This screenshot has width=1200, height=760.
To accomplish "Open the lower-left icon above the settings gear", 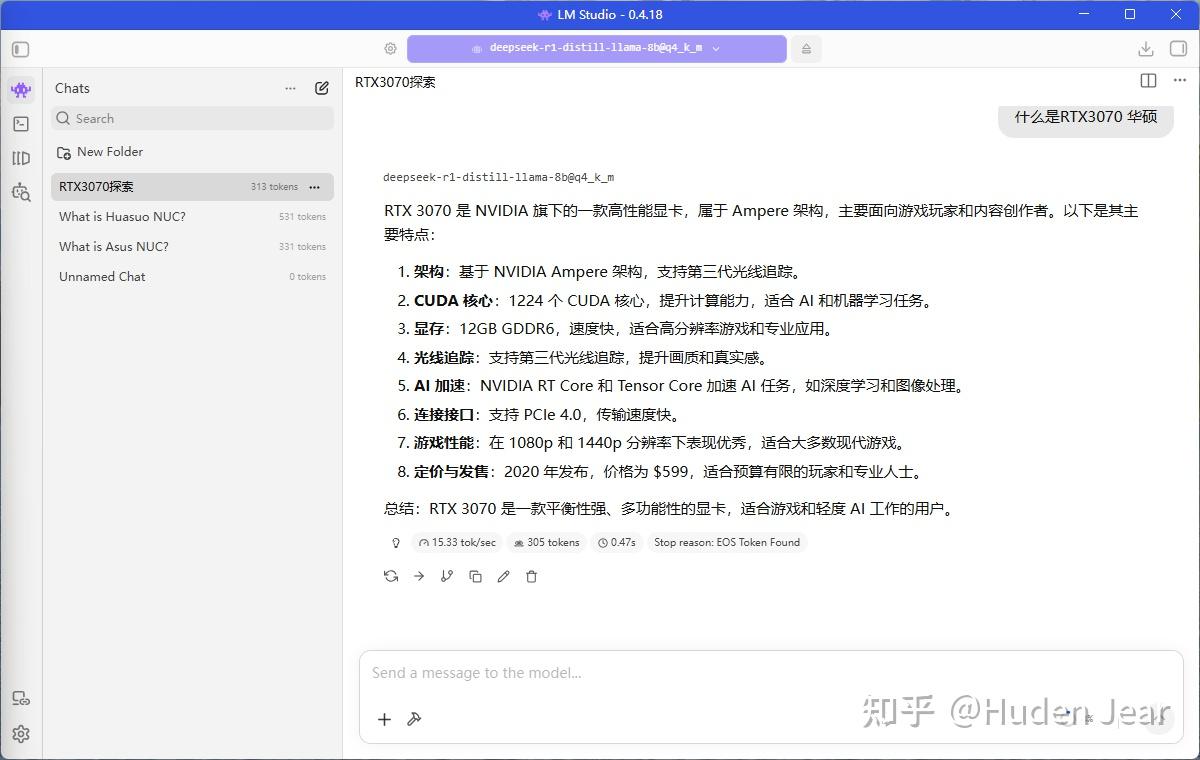I will click(21, 699).
